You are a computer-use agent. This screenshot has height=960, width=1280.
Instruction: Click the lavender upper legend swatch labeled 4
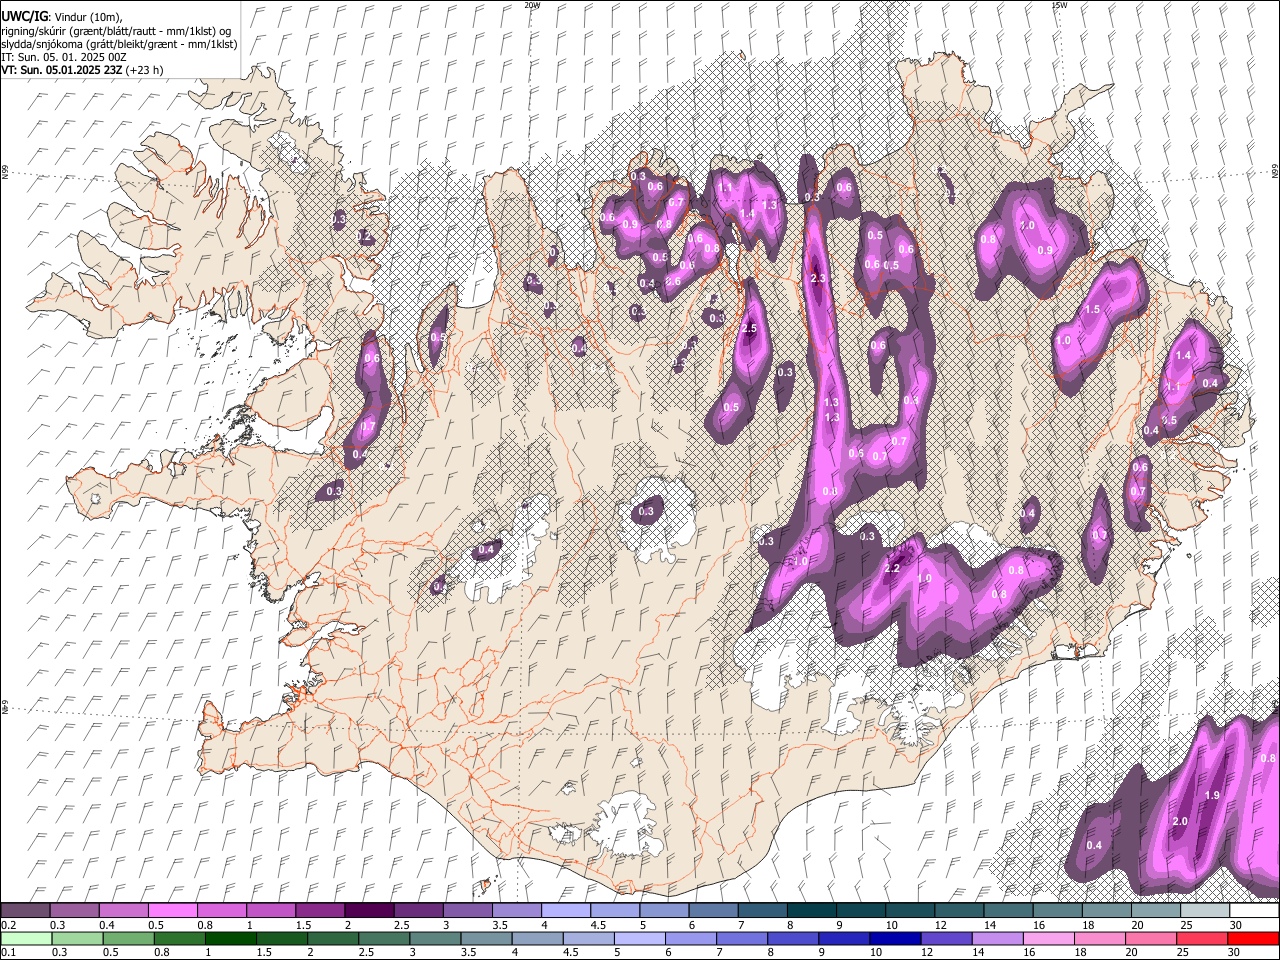point(564,911)
